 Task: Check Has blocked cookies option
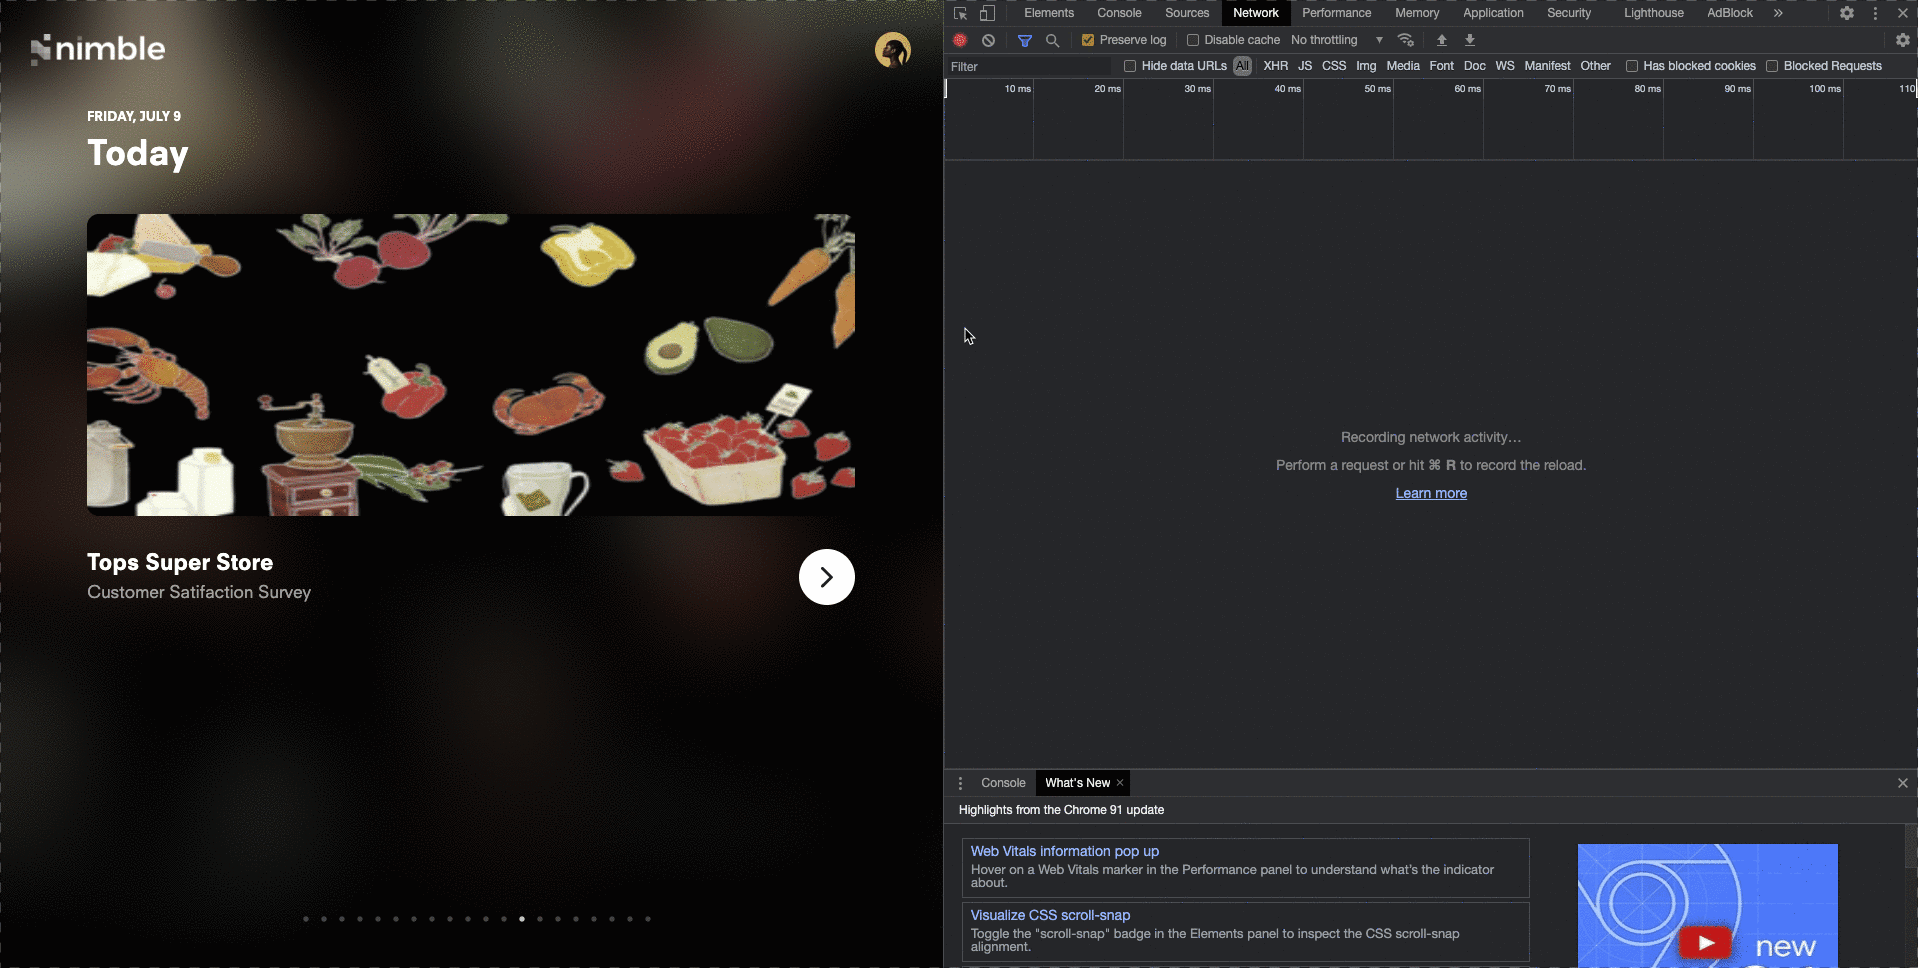(x=1632, y=66)
